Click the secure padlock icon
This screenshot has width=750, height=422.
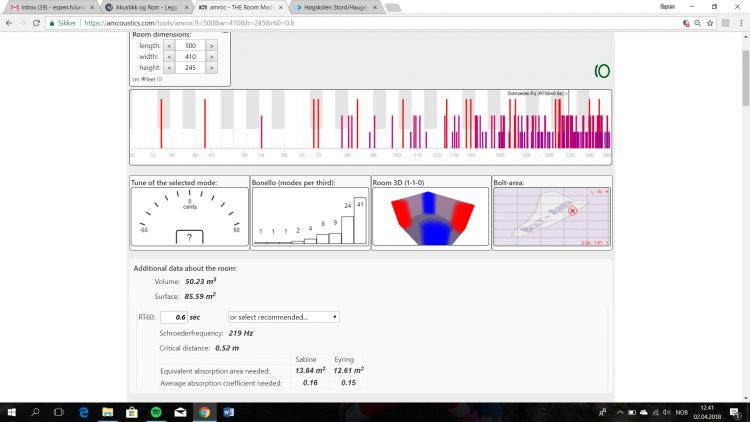[52, 23]
